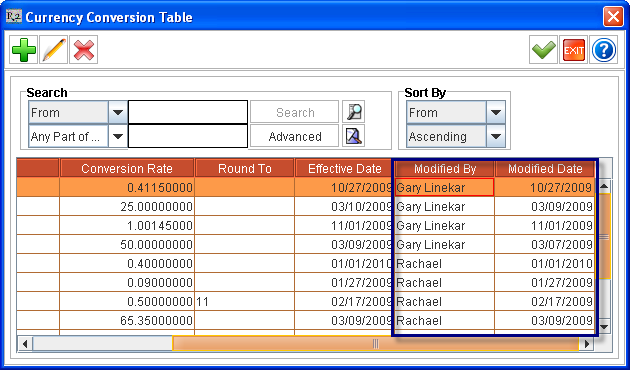Select the 0.50000000 conversion rate cell
630x370 pixels.
point(127,301)
